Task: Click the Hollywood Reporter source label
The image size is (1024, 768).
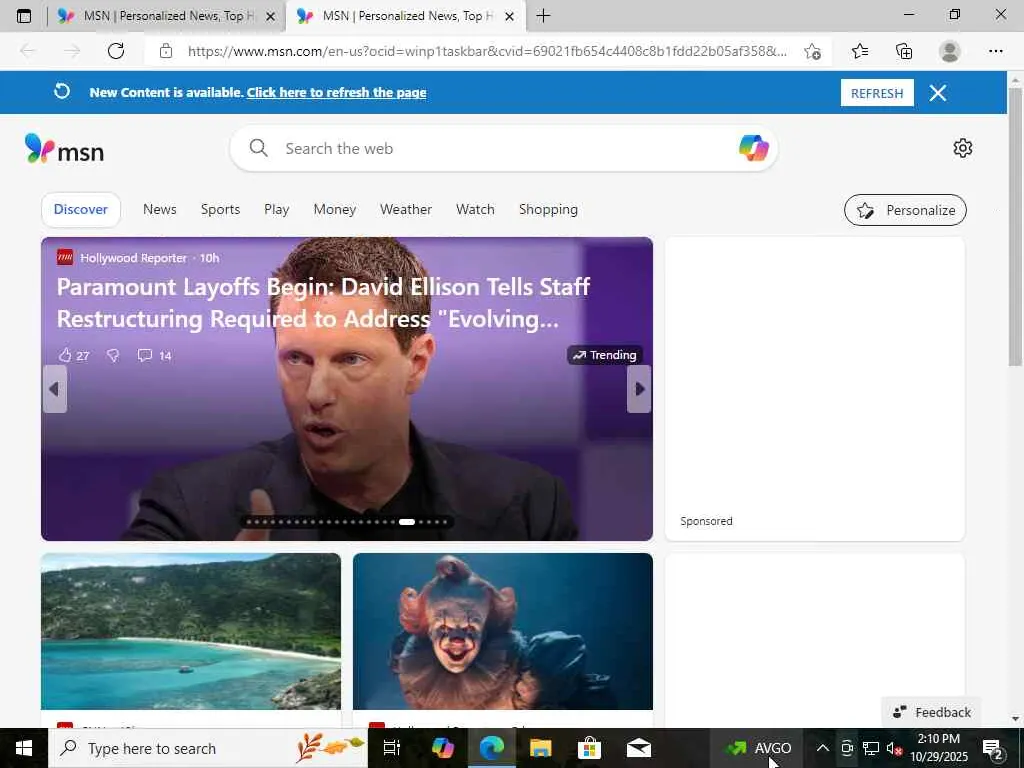Action: pos(133,258)
